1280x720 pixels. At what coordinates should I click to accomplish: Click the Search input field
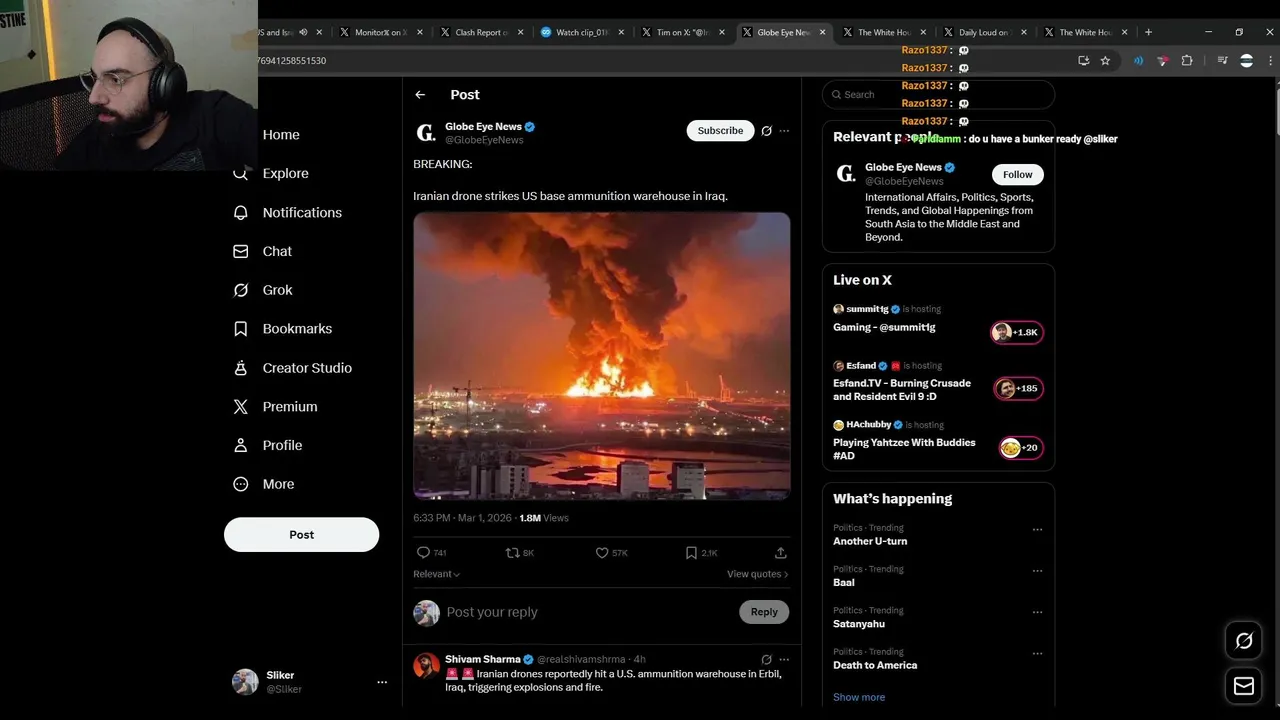[x=938, y=95]
